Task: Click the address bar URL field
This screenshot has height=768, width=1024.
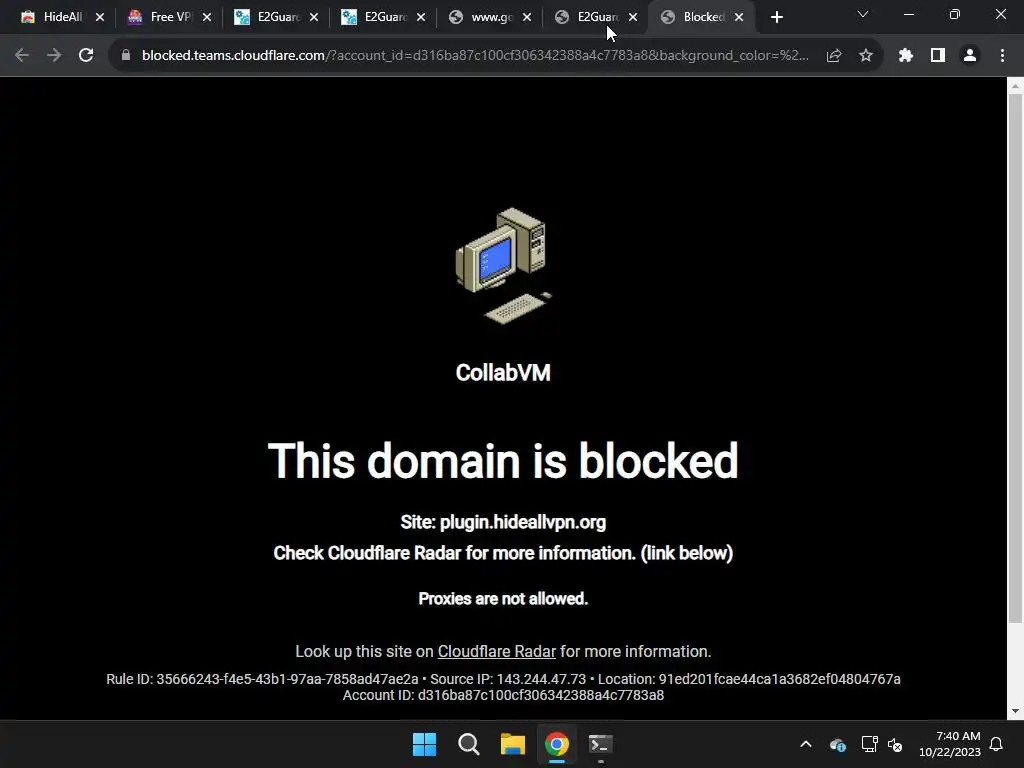Action: [x=475, y=56]
